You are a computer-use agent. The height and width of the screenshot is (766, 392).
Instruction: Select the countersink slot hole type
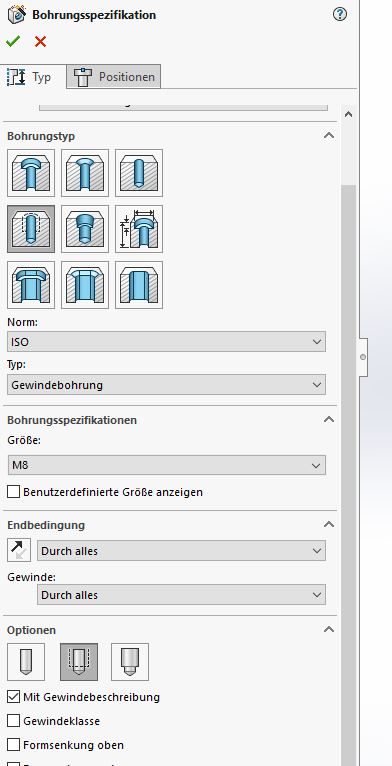[85, 285]
